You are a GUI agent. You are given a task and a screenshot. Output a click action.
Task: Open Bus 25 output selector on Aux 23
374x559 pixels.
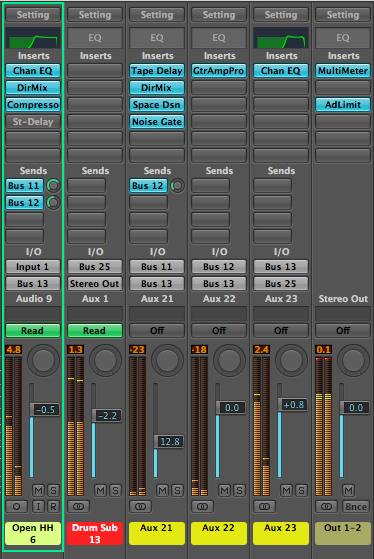(x=281, y=284)
